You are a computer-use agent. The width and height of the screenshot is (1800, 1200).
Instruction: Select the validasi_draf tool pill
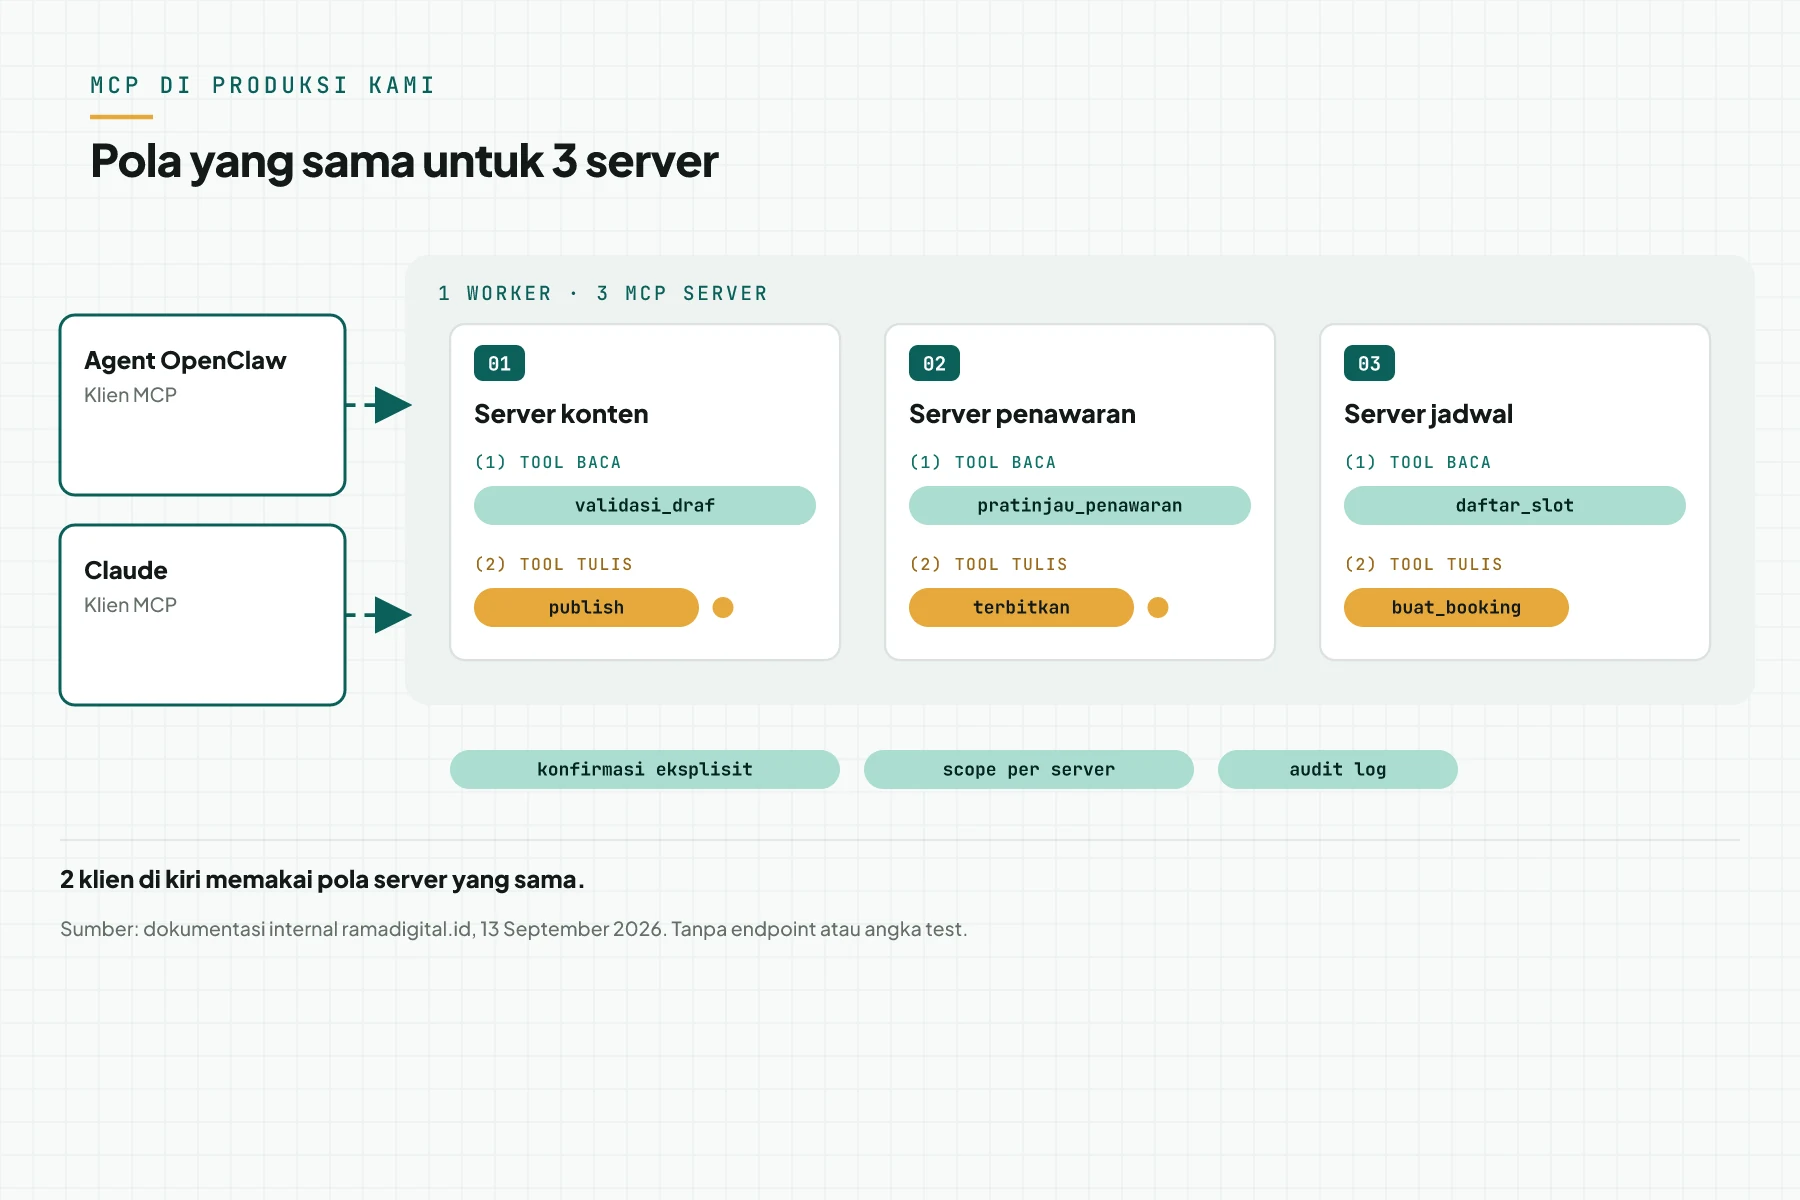(x=645, y=505)
